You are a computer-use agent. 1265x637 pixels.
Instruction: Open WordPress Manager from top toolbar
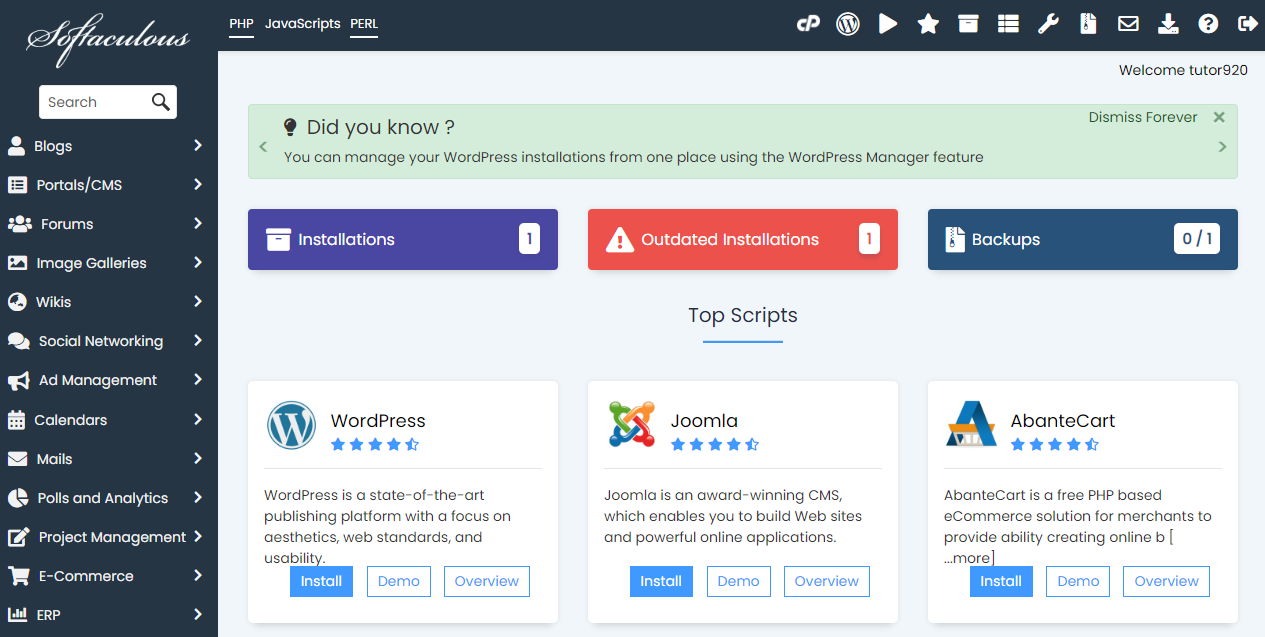coord(848,24)
